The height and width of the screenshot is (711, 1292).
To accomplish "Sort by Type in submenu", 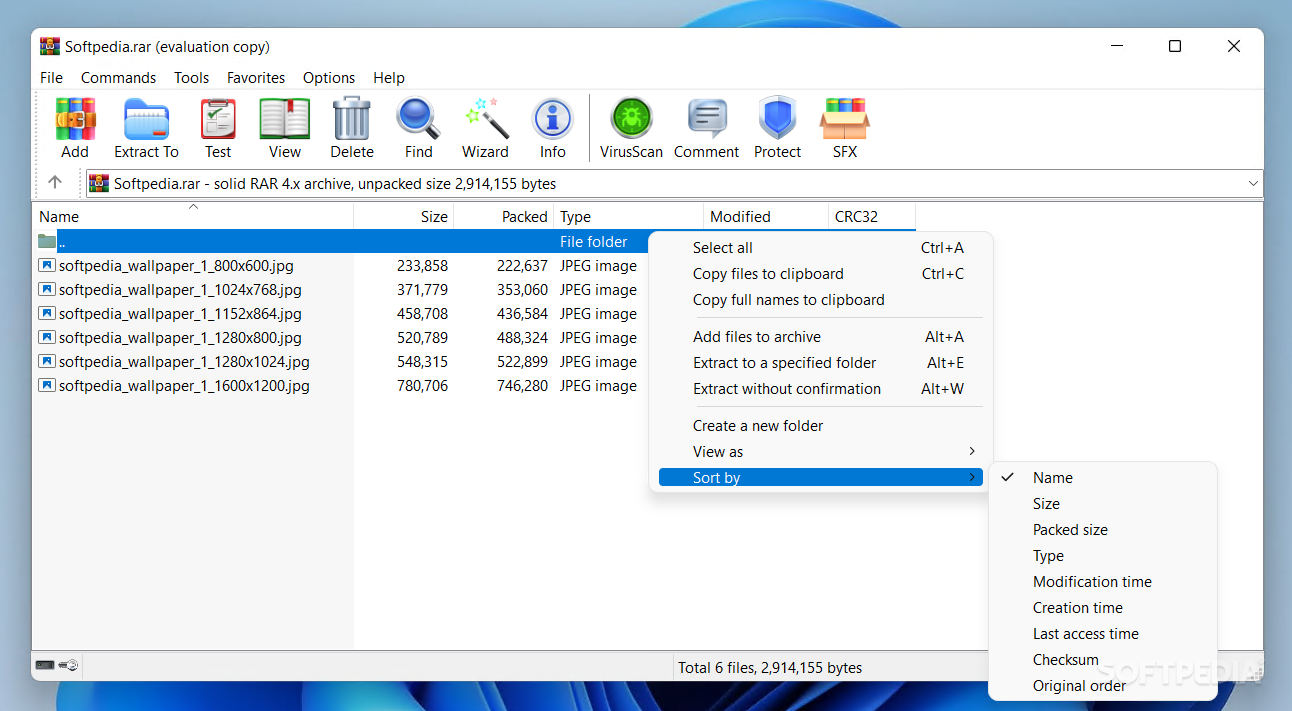I will tap(1103, 555).
